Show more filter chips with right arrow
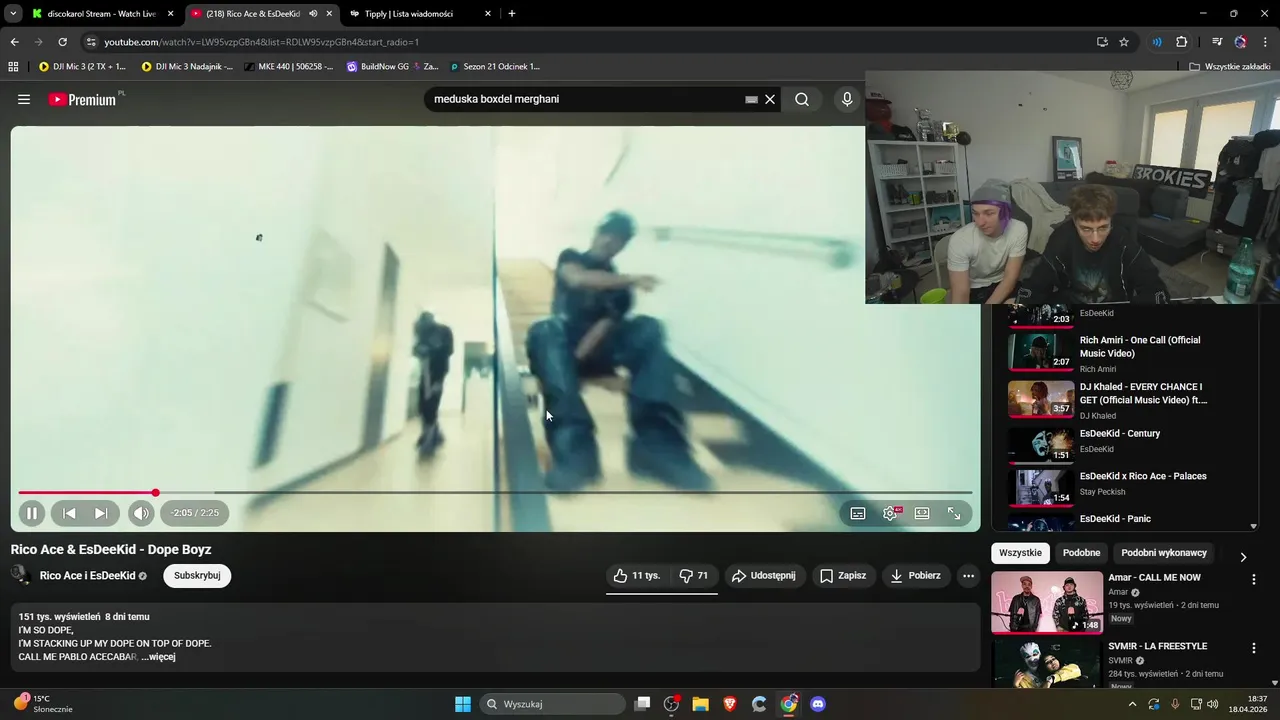Image resolution: width=1280 pixels, height=720 pixels. pyautogui.click(x=1243, y=557)
